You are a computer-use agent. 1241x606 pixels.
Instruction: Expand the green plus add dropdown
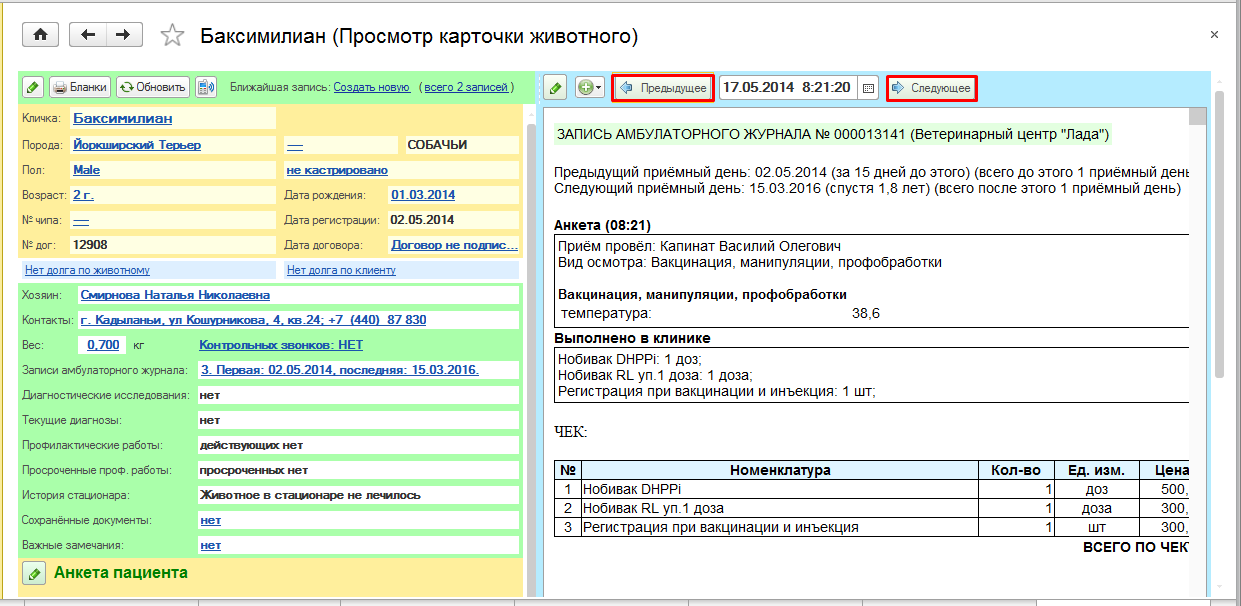click(589, 88)
